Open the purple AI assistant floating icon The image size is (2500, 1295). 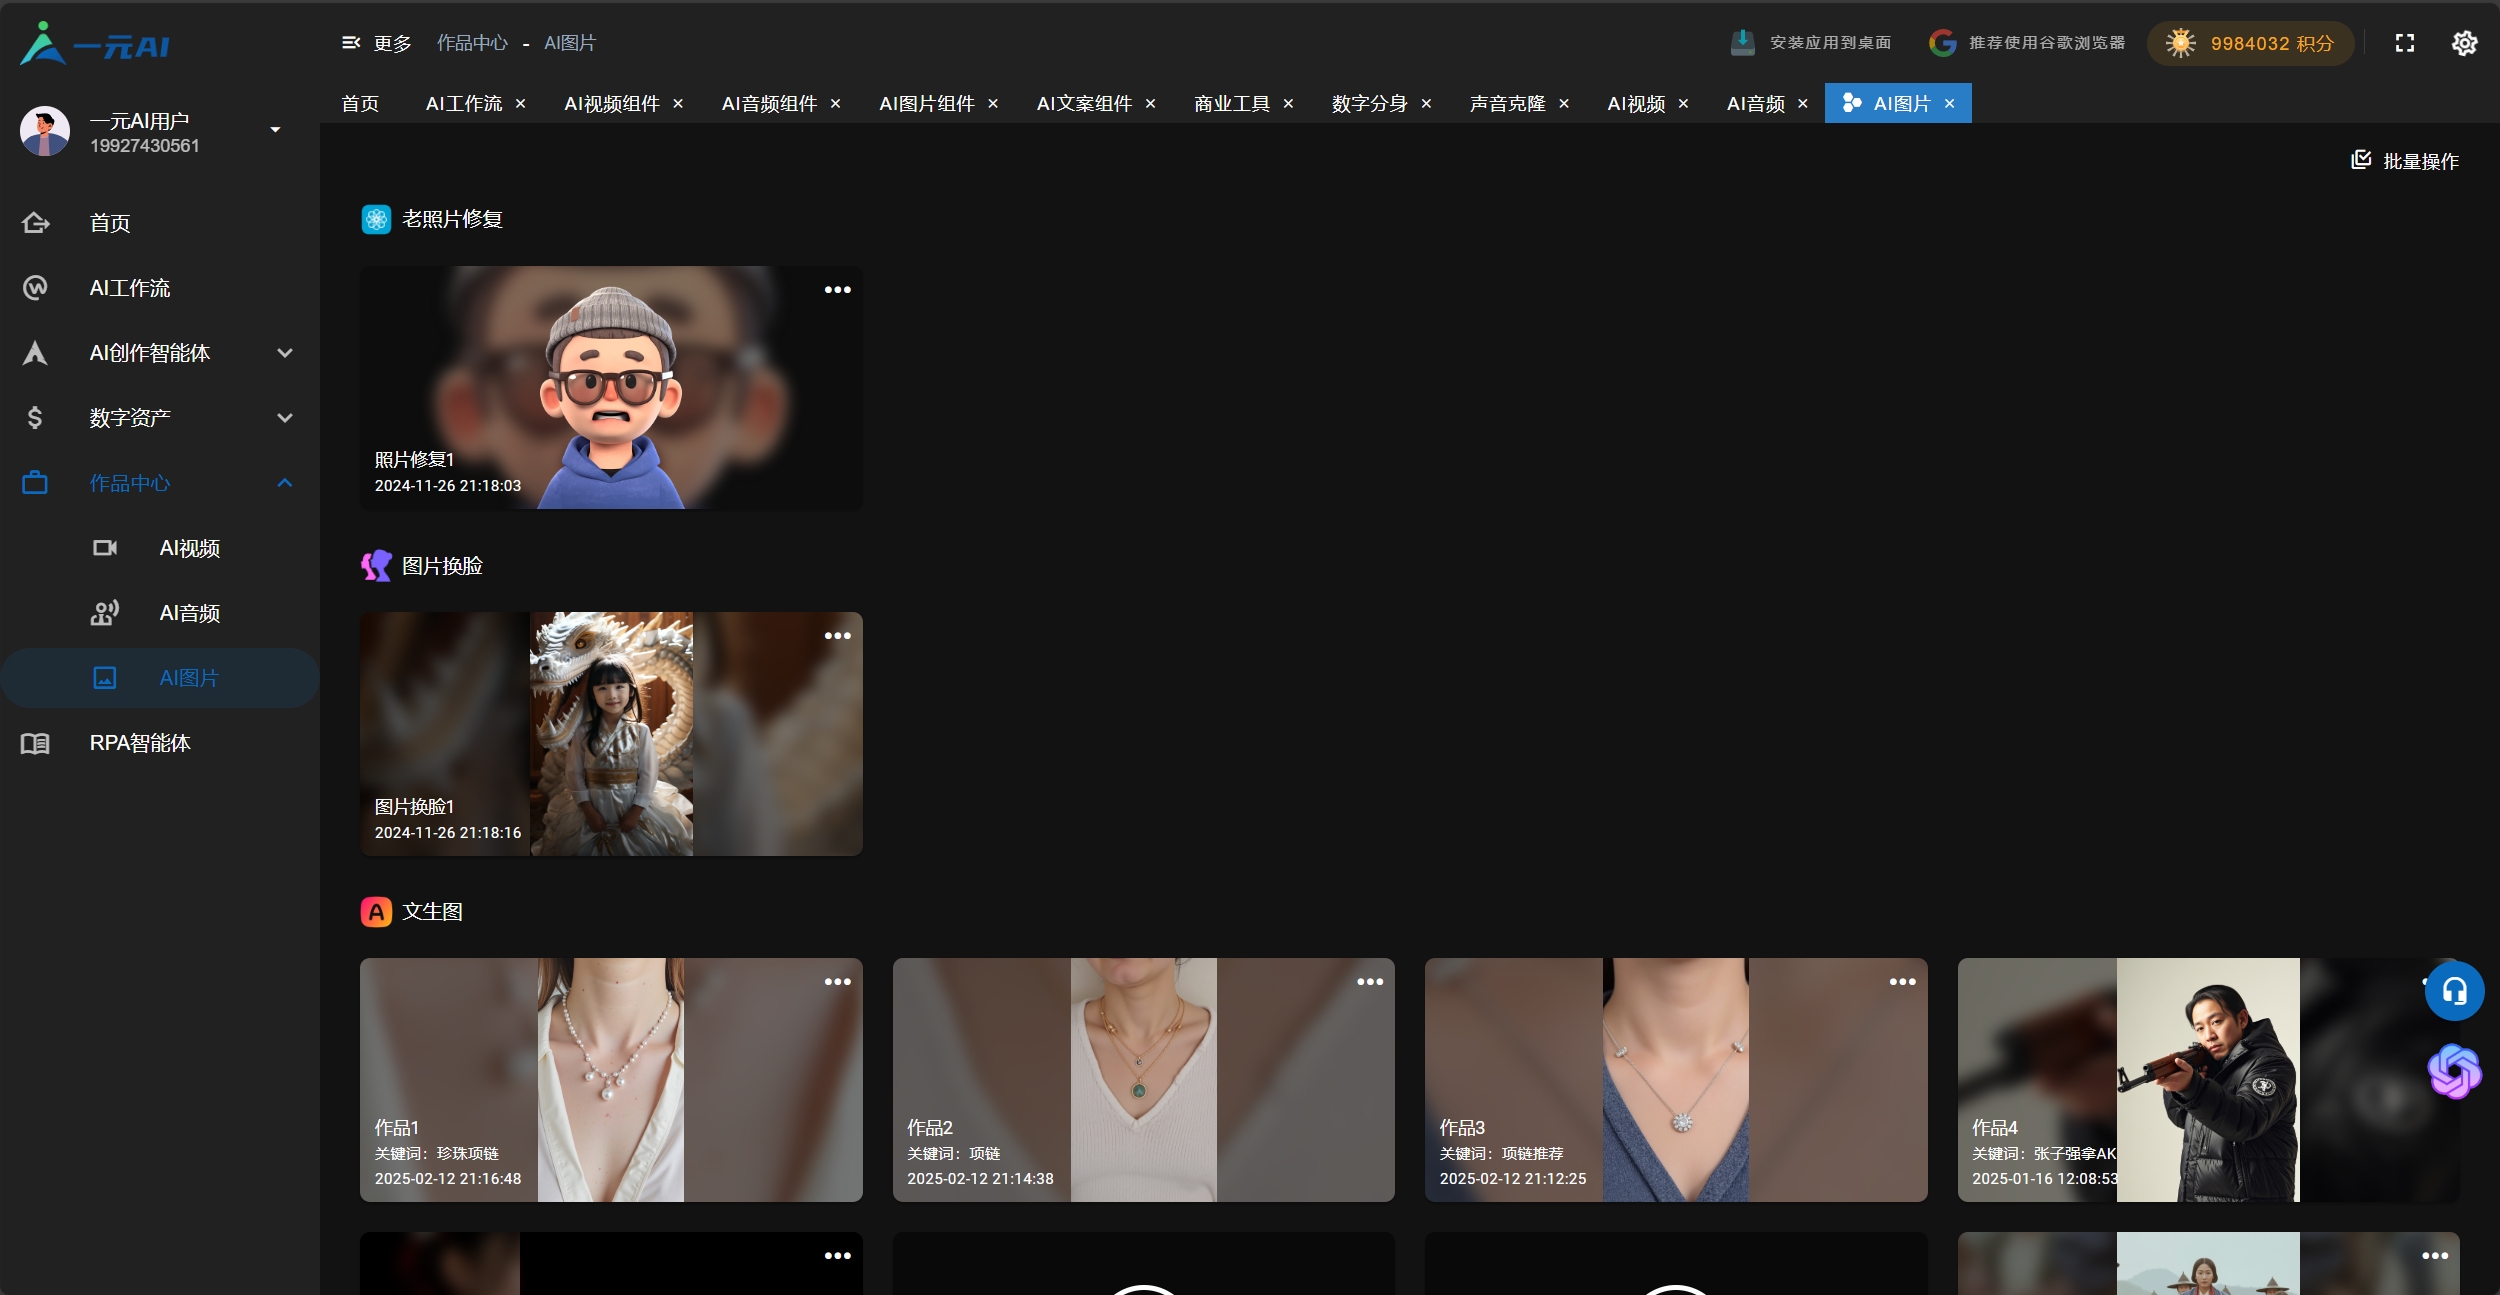click(2454, 1071)
